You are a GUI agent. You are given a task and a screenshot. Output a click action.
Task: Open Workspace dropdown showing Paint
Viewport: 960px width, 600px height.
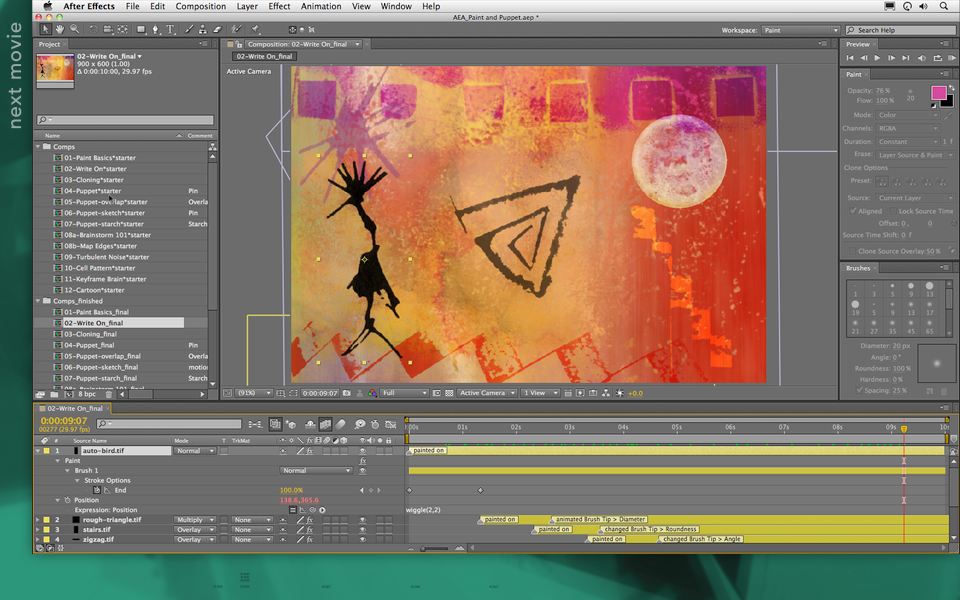point(800,30)
